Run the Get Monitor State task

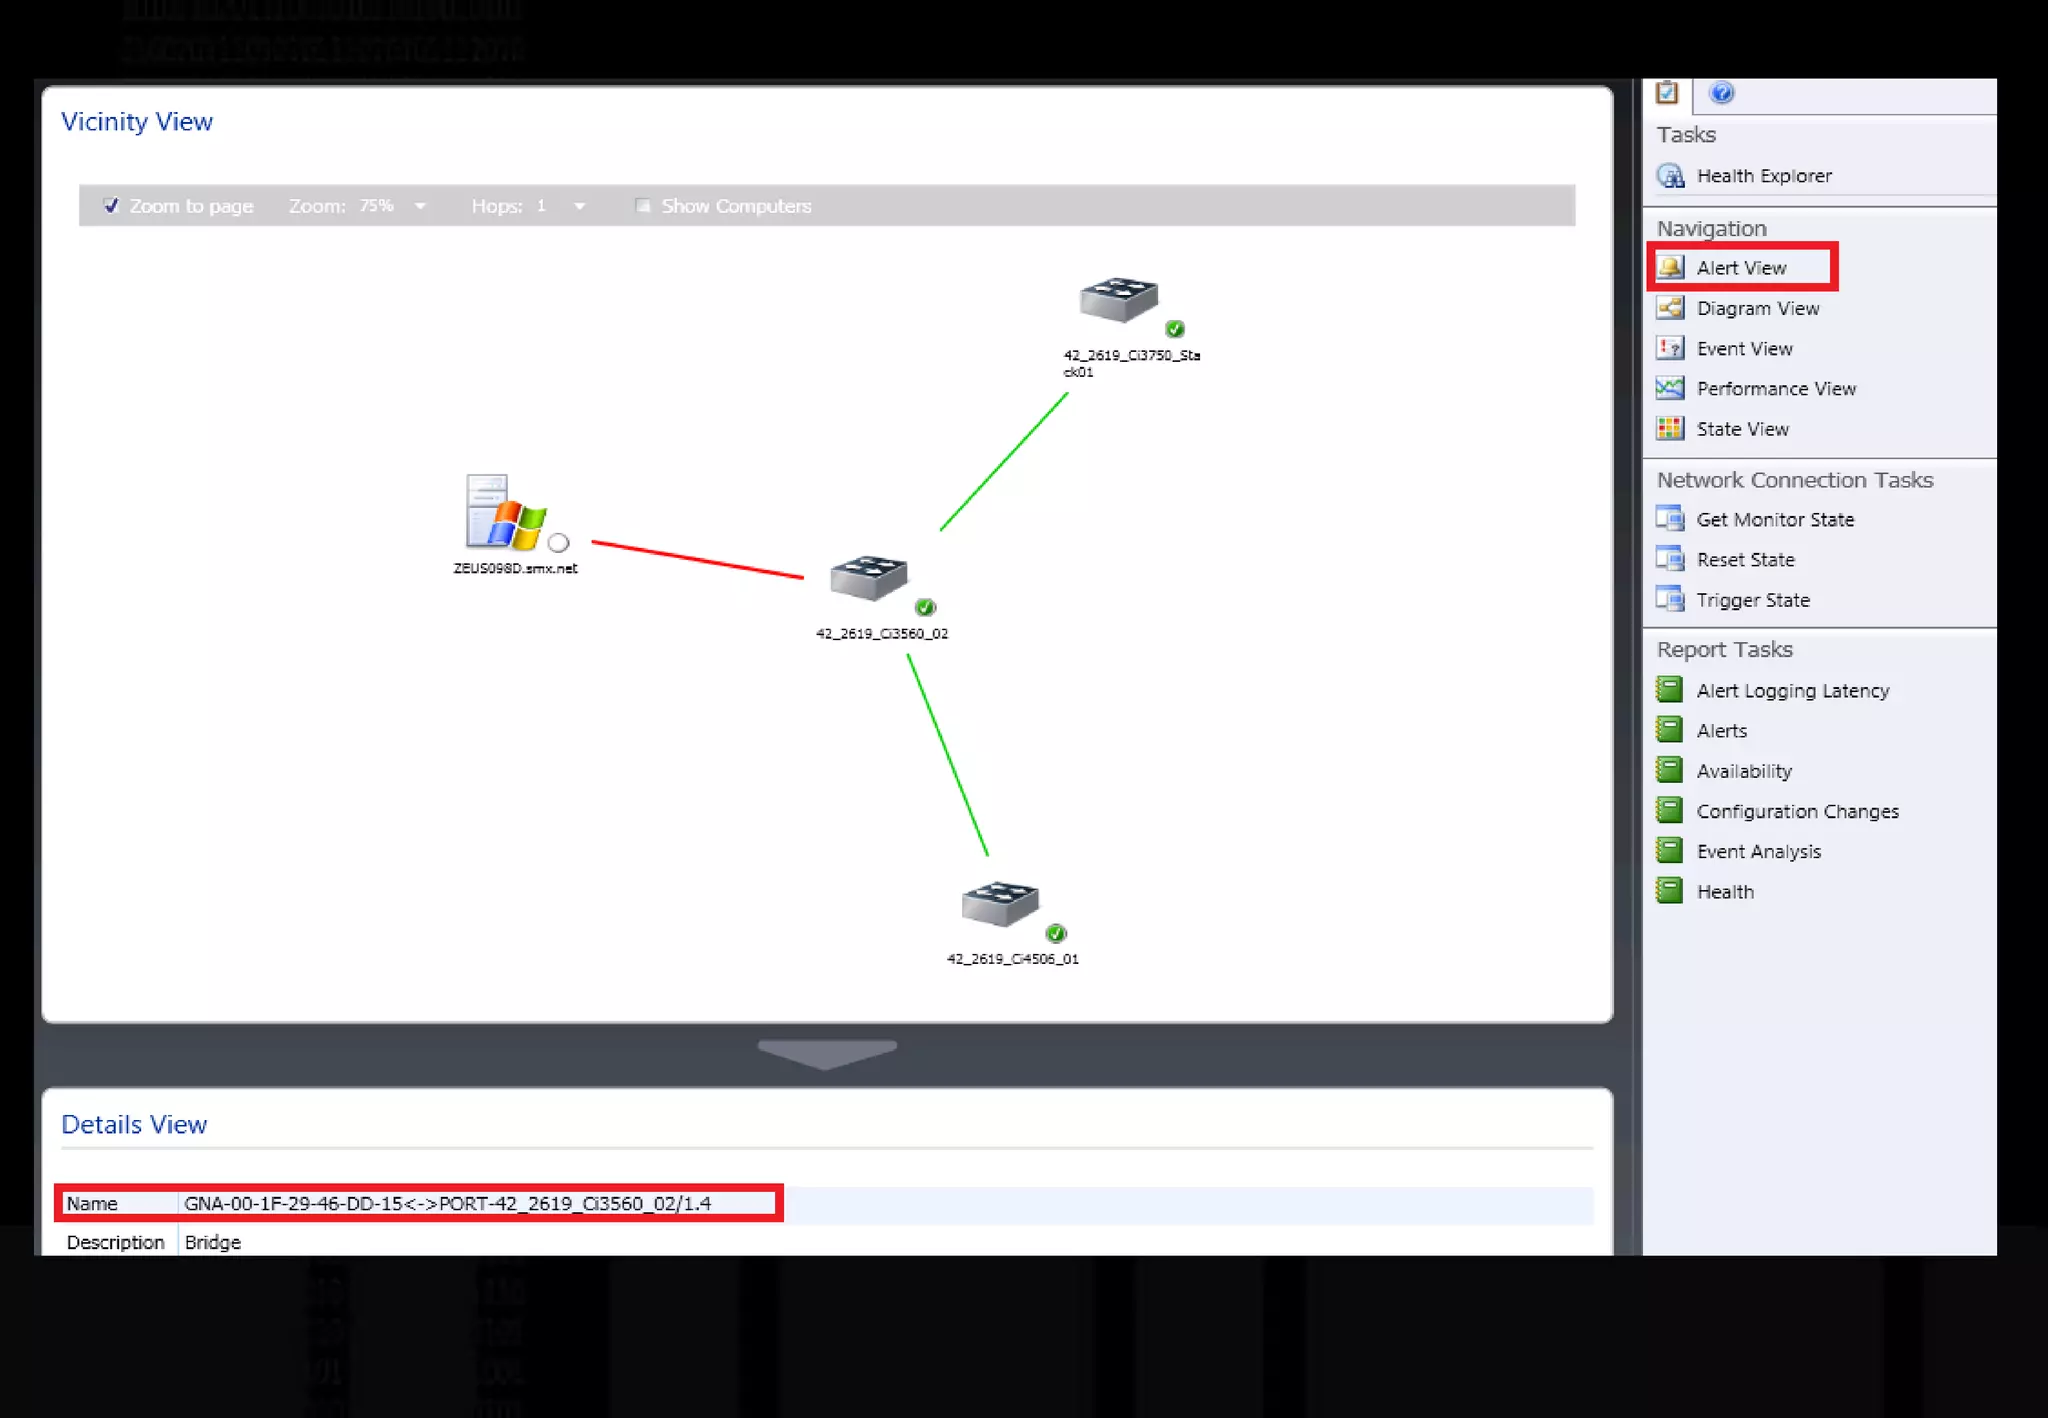[x=1774, y=519]
